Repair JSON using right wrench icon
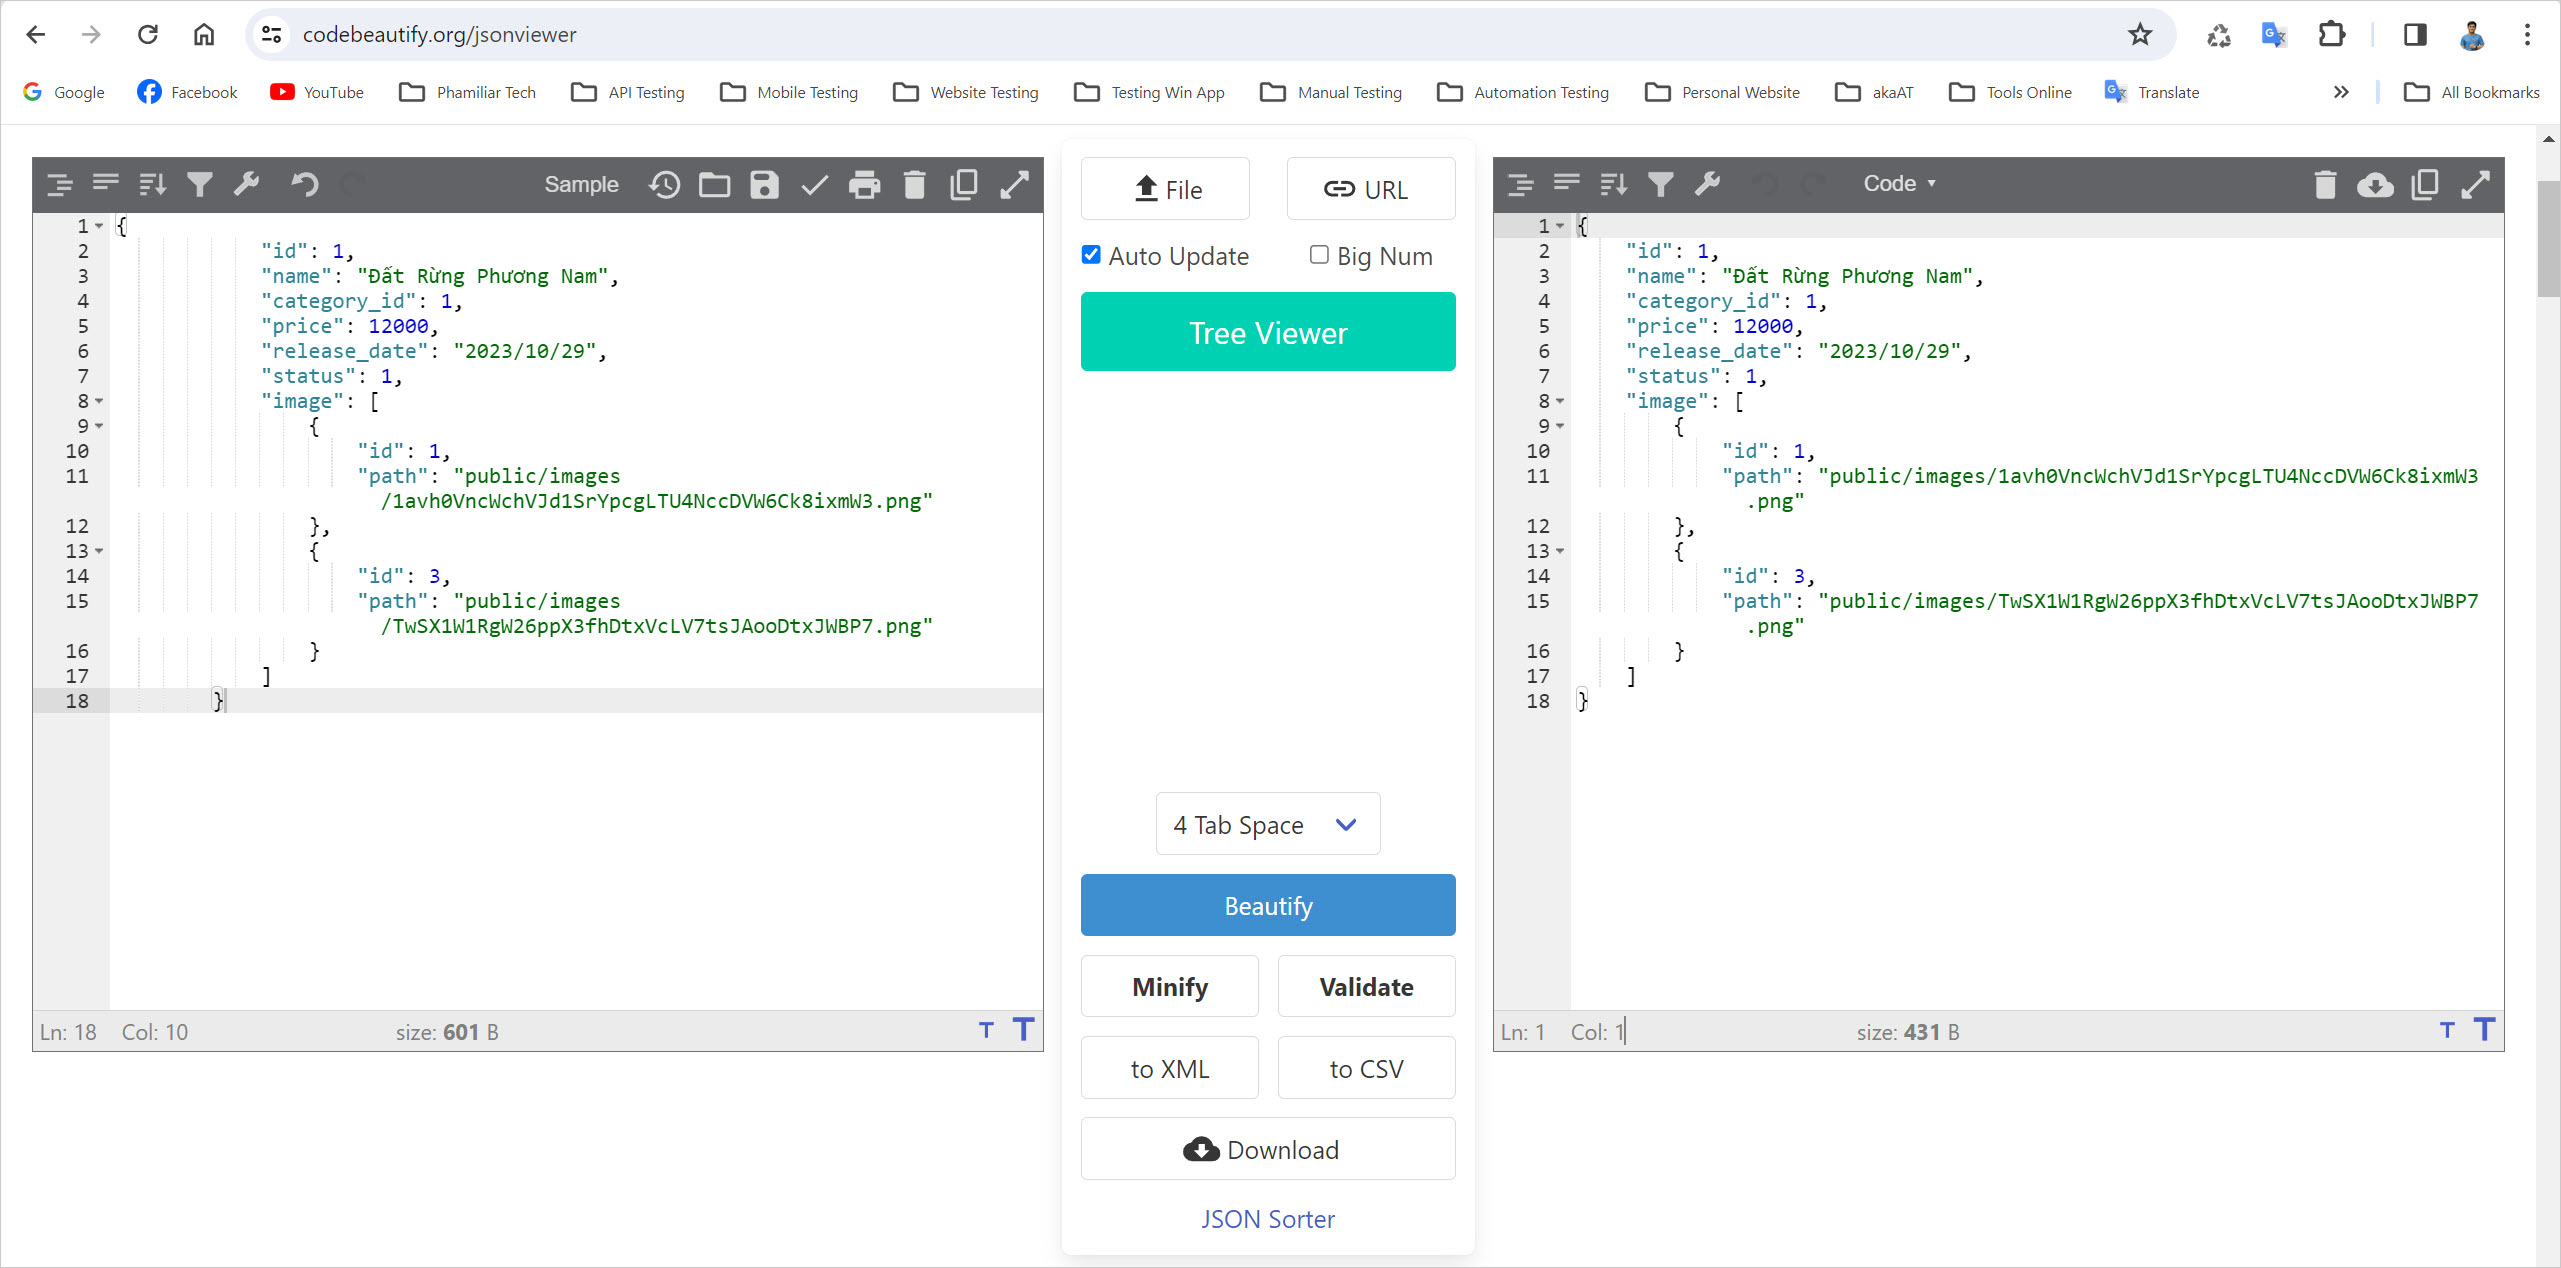Viewport: 2561px width, 1268px height. 1708,184
